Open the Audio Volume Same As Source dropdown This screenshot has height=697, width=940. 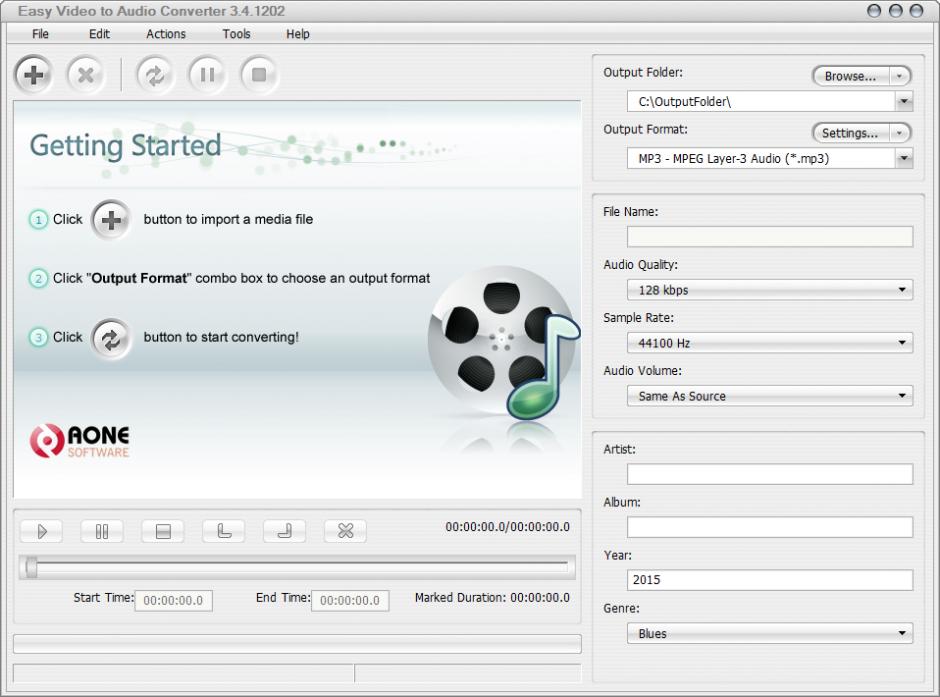(770, 396)
